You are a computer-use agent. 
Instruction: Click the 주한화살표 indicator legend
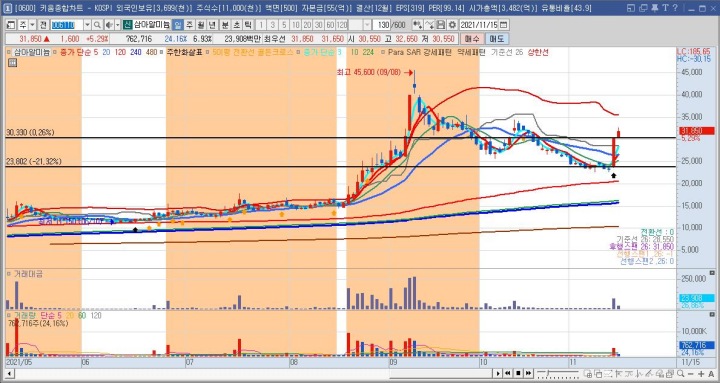(184, 52)
